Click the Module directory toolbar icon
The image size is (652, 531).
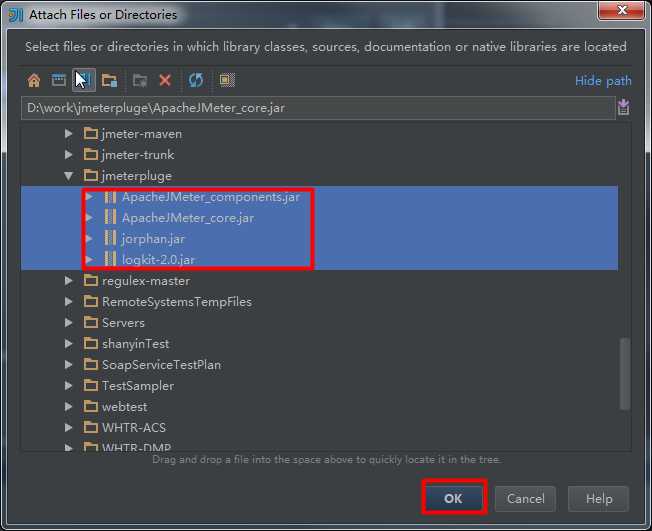(x=109, y=80)
